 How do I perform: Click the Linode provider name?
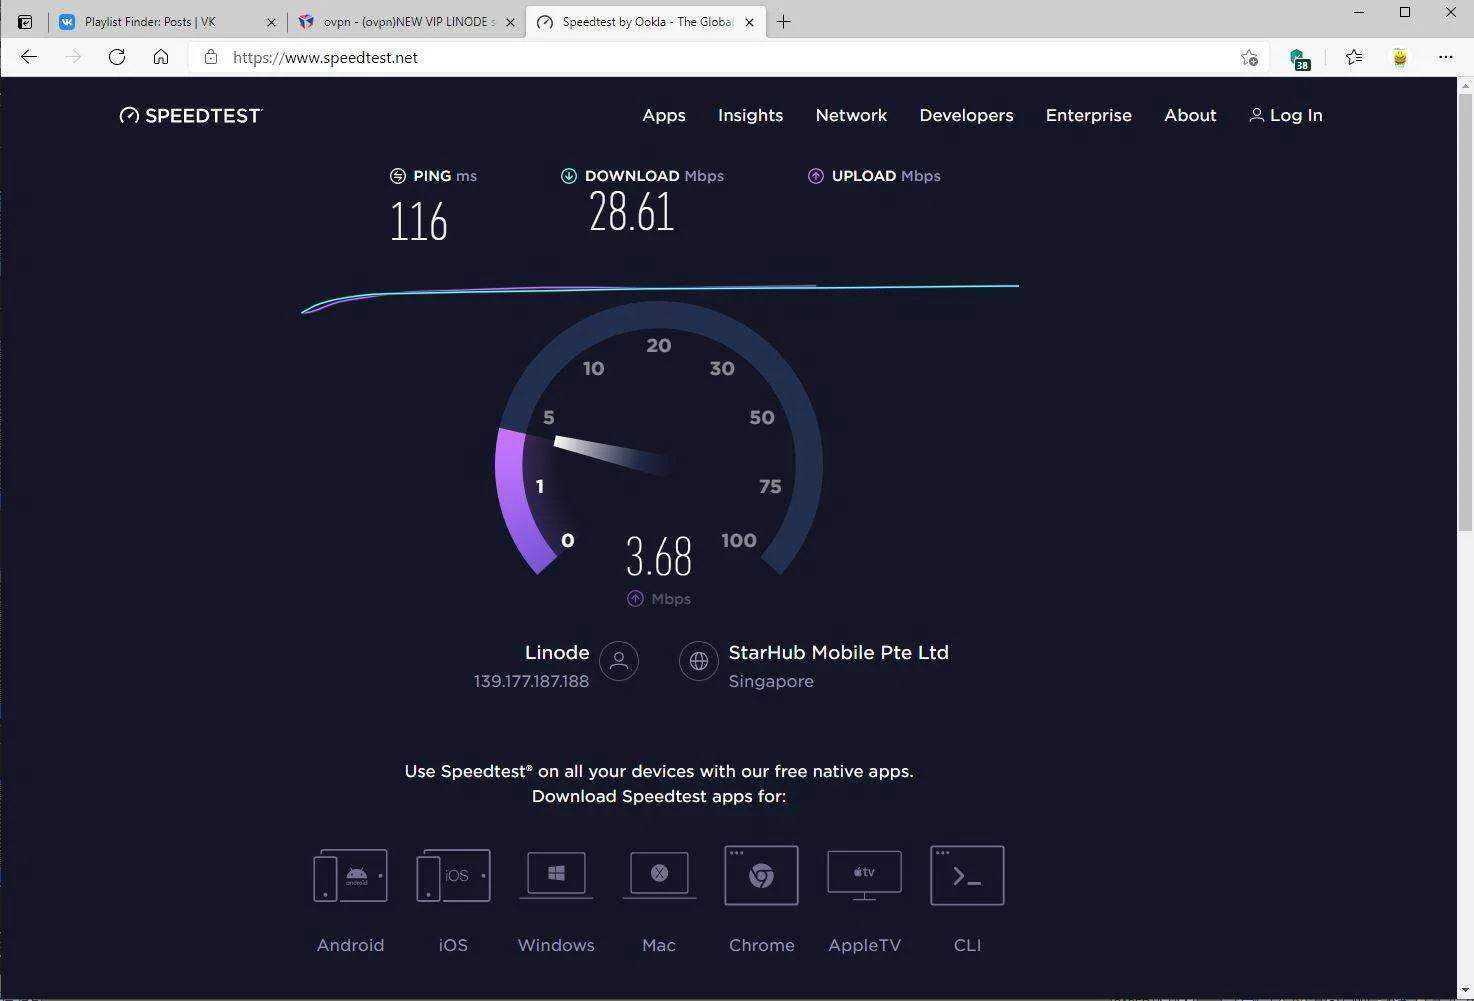coord(557,653)
